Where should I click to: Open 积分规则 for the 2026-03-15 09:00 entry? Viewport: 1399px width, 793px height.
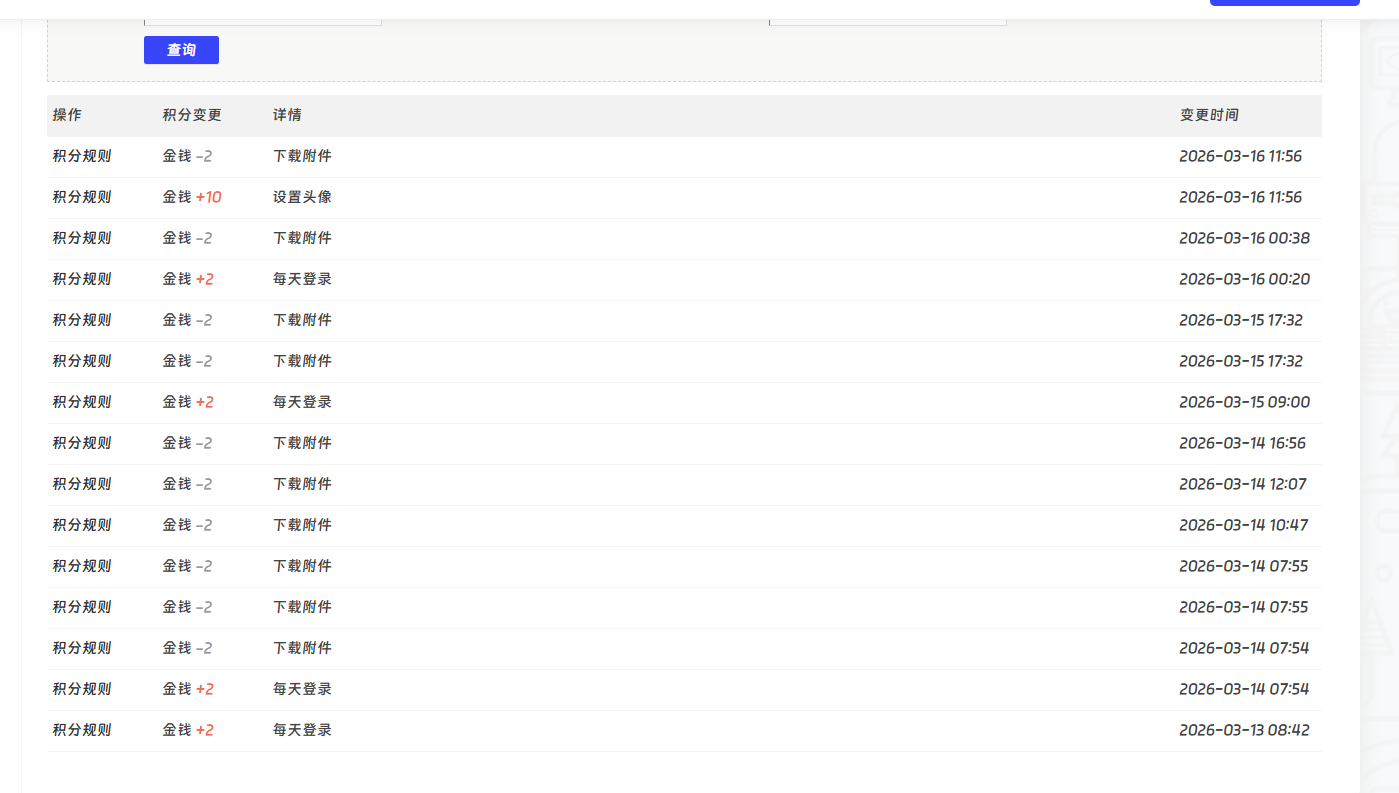pos(82,402)
